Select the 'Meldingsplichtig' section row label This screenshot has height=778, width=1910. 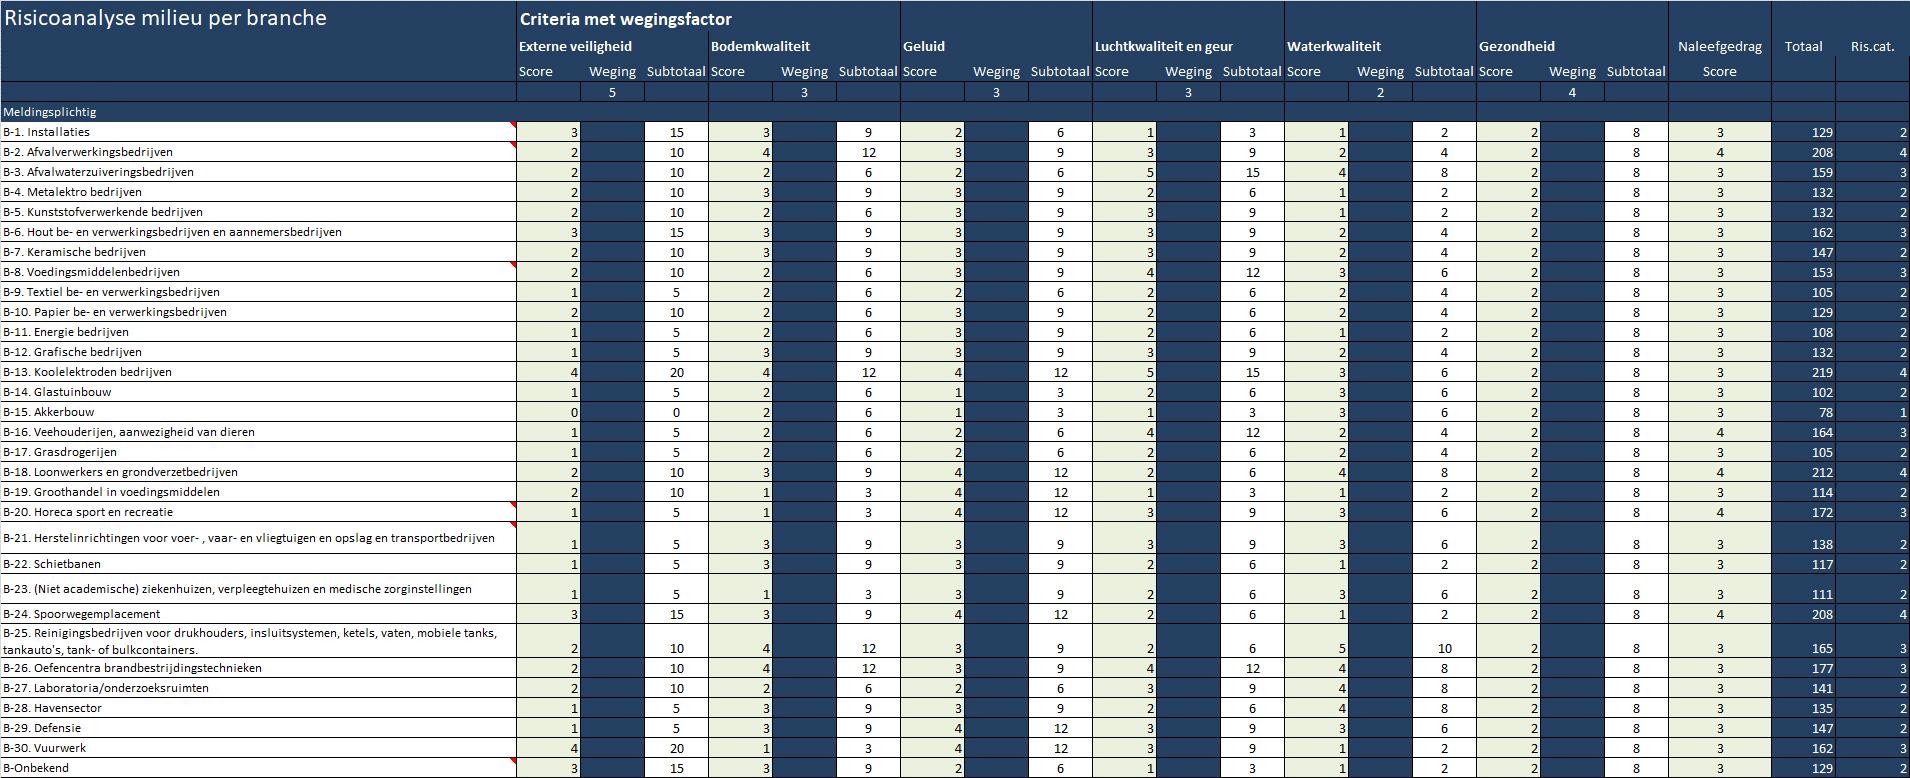[50, 112]
